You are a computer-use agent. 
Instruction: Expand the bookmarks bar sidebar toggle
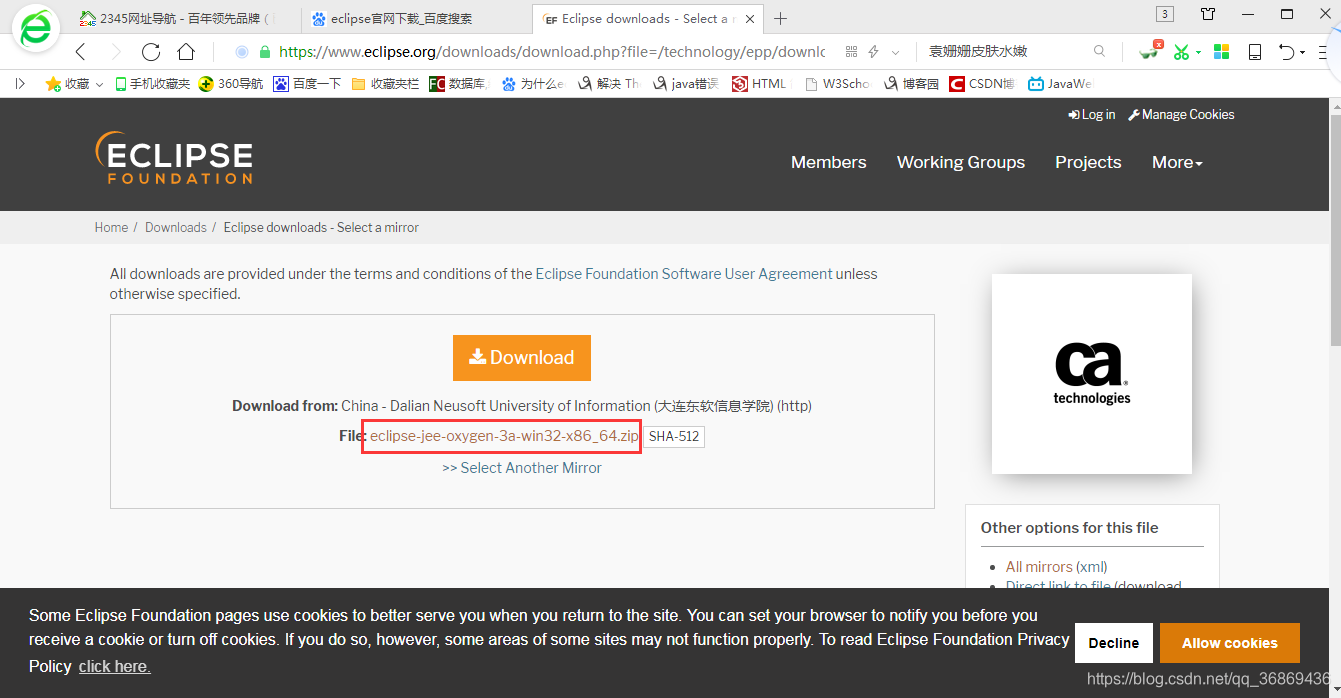point(20,84)
